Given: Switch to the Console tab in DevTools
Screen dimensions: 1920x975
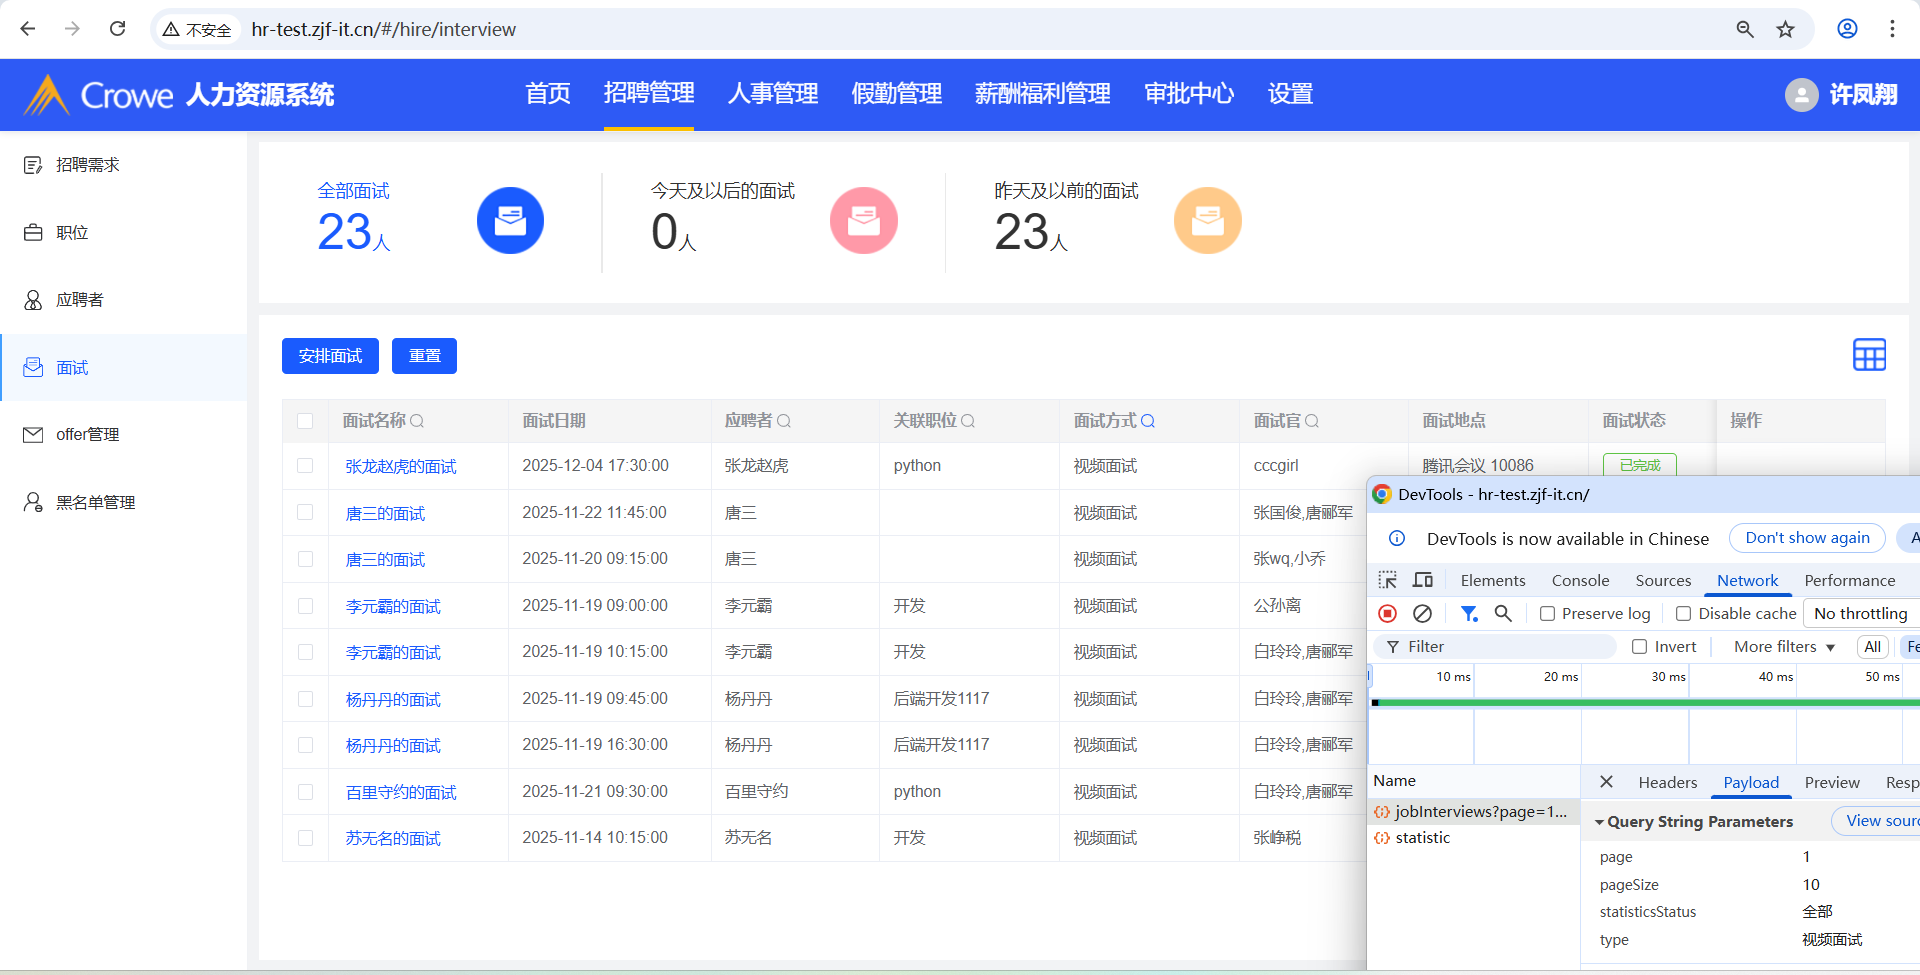Looking at the screenshot, I should (1580, 580).
